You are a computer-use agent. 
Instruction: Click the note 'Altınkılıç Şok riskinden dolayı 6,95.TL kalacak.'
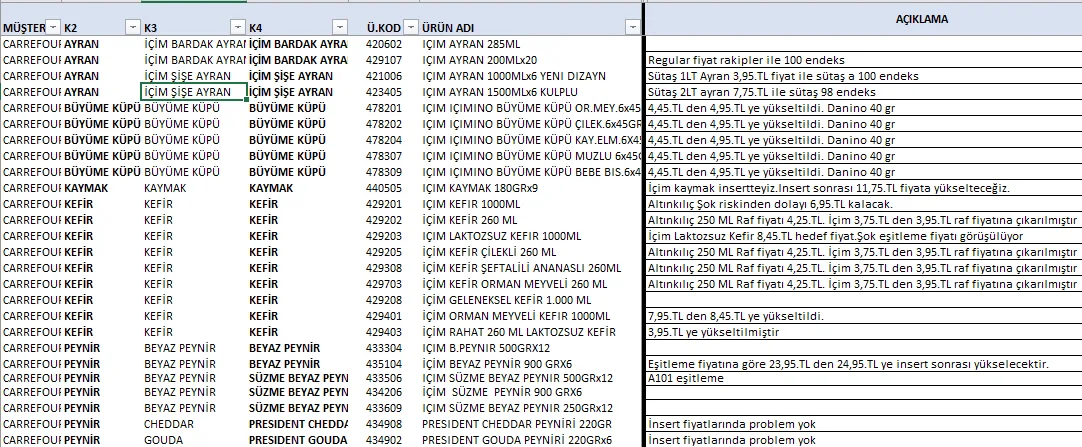pyautogui.click(x=771, y=204)
